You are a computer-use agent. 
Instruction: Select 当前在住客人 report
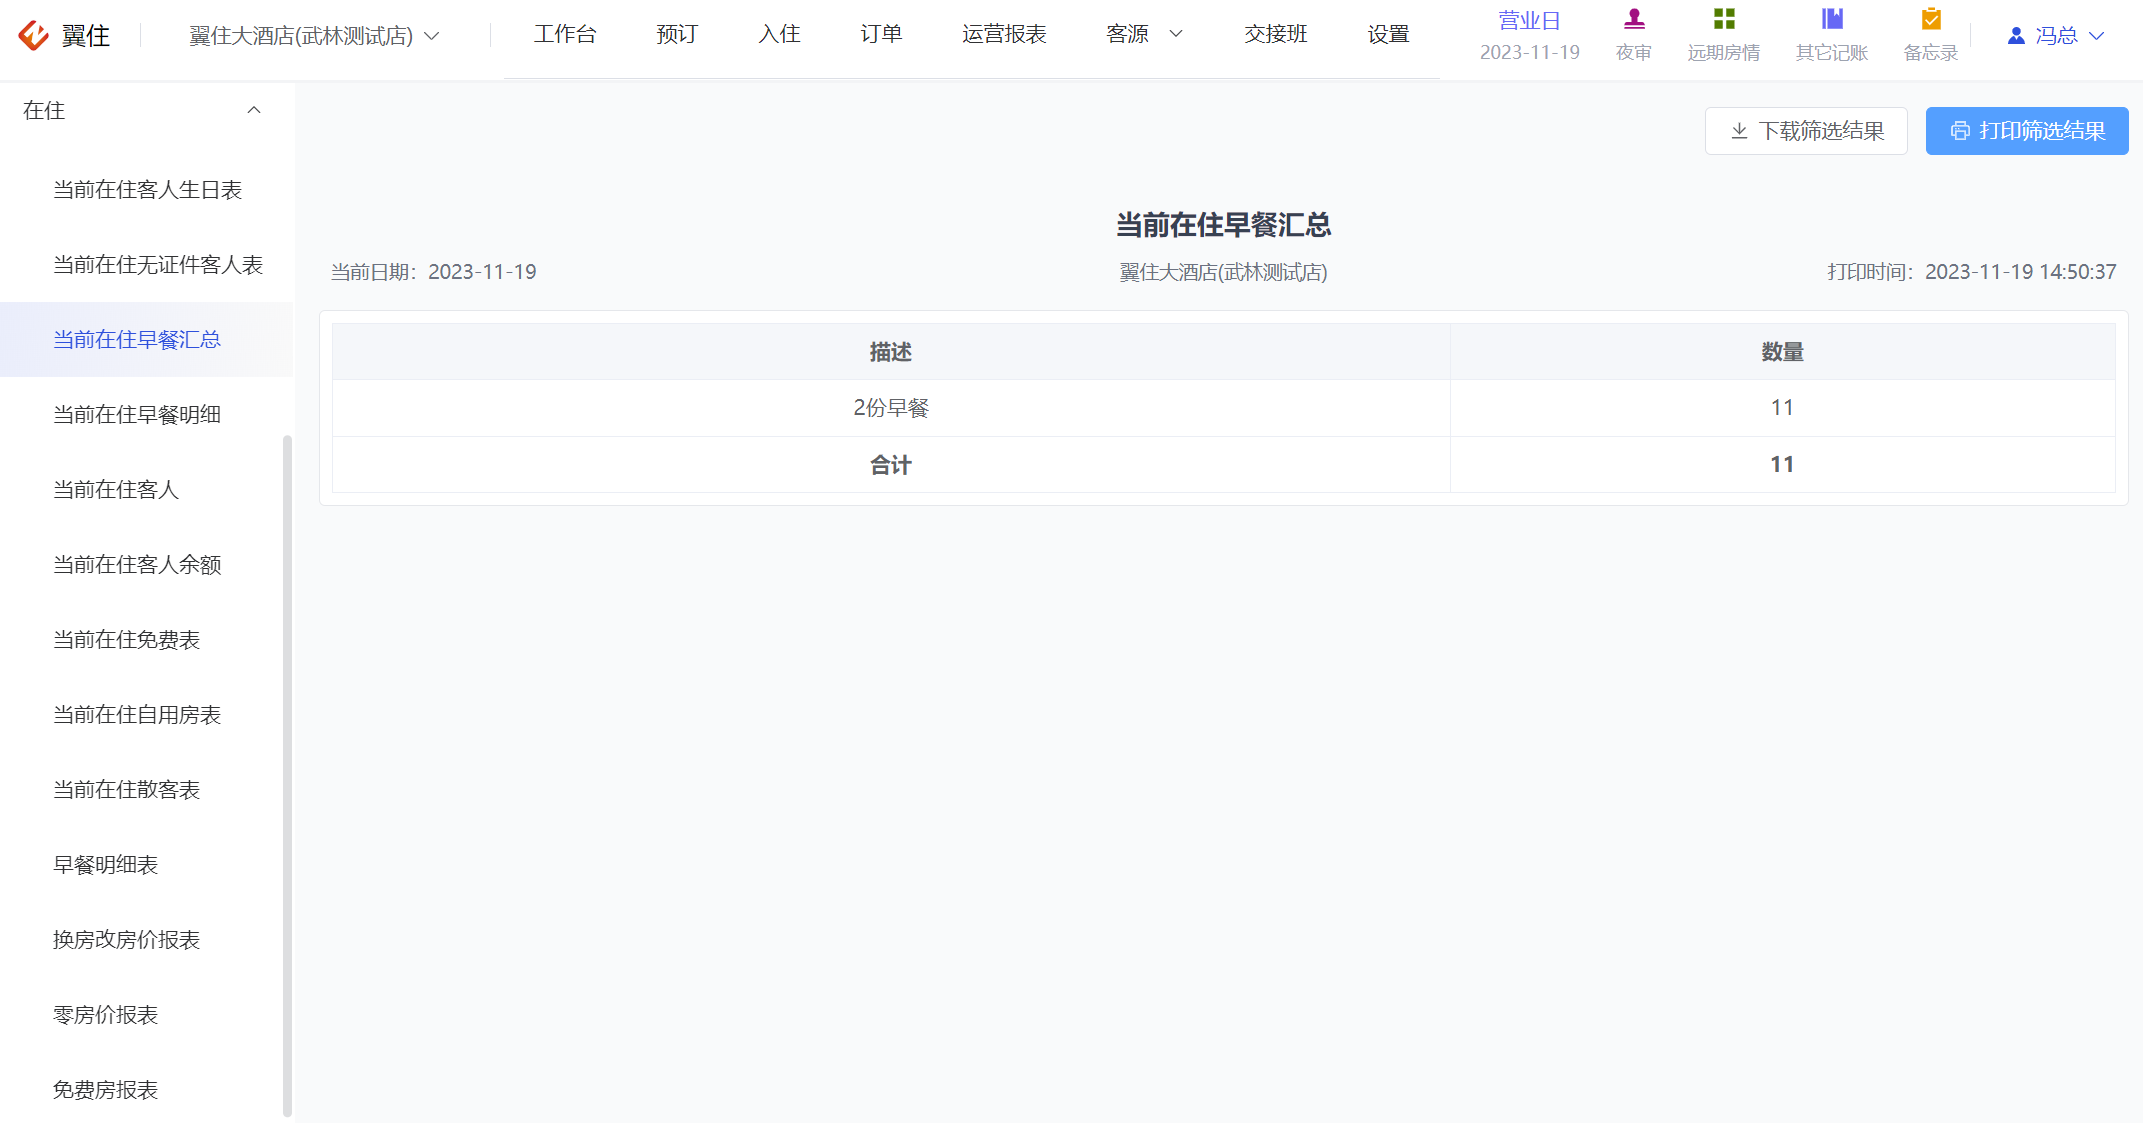(147, 490)
